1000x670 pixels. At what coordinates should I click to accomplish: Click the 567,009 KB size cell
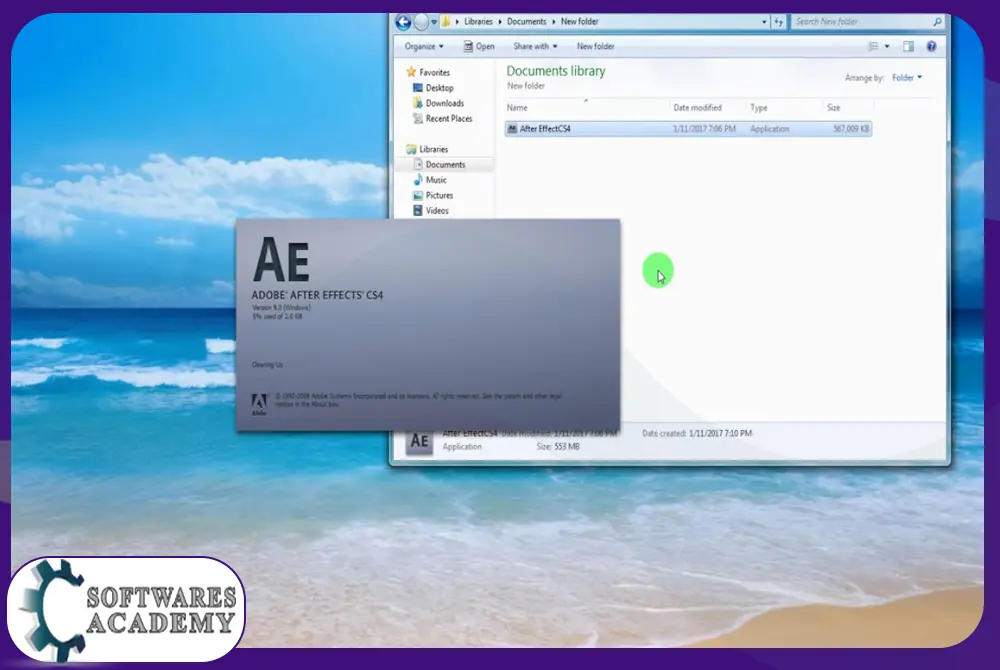(851, 129)
